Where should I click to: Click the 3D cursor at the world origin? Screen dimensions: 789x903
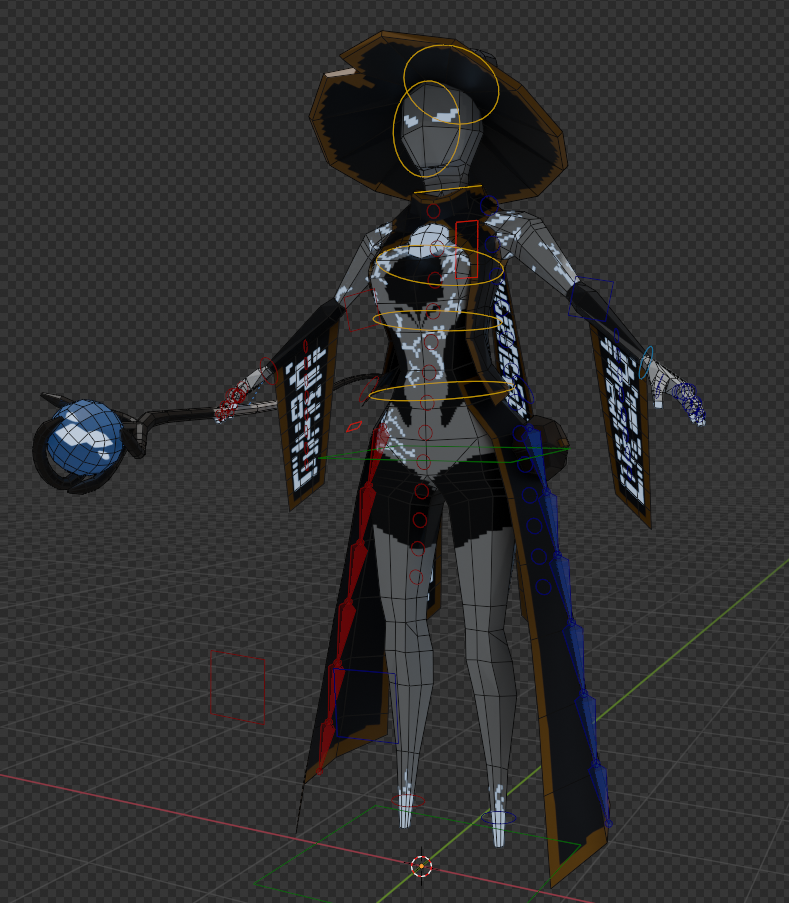[x=422, y=866]
